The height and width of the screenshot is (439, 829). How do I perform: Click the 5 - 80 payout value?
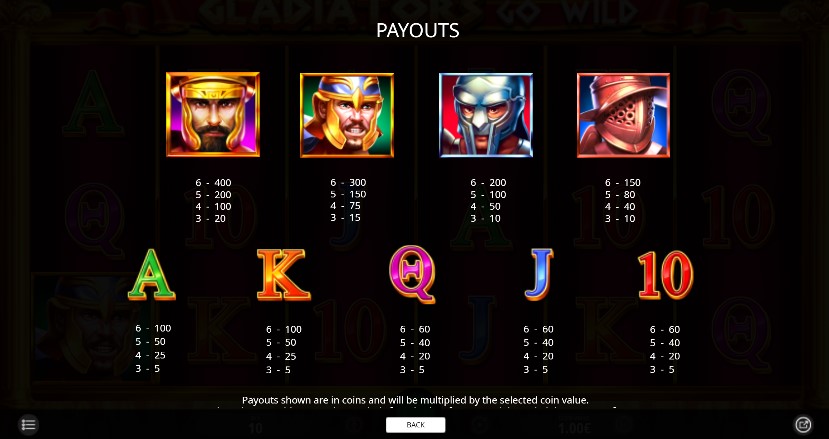(620, 195)
